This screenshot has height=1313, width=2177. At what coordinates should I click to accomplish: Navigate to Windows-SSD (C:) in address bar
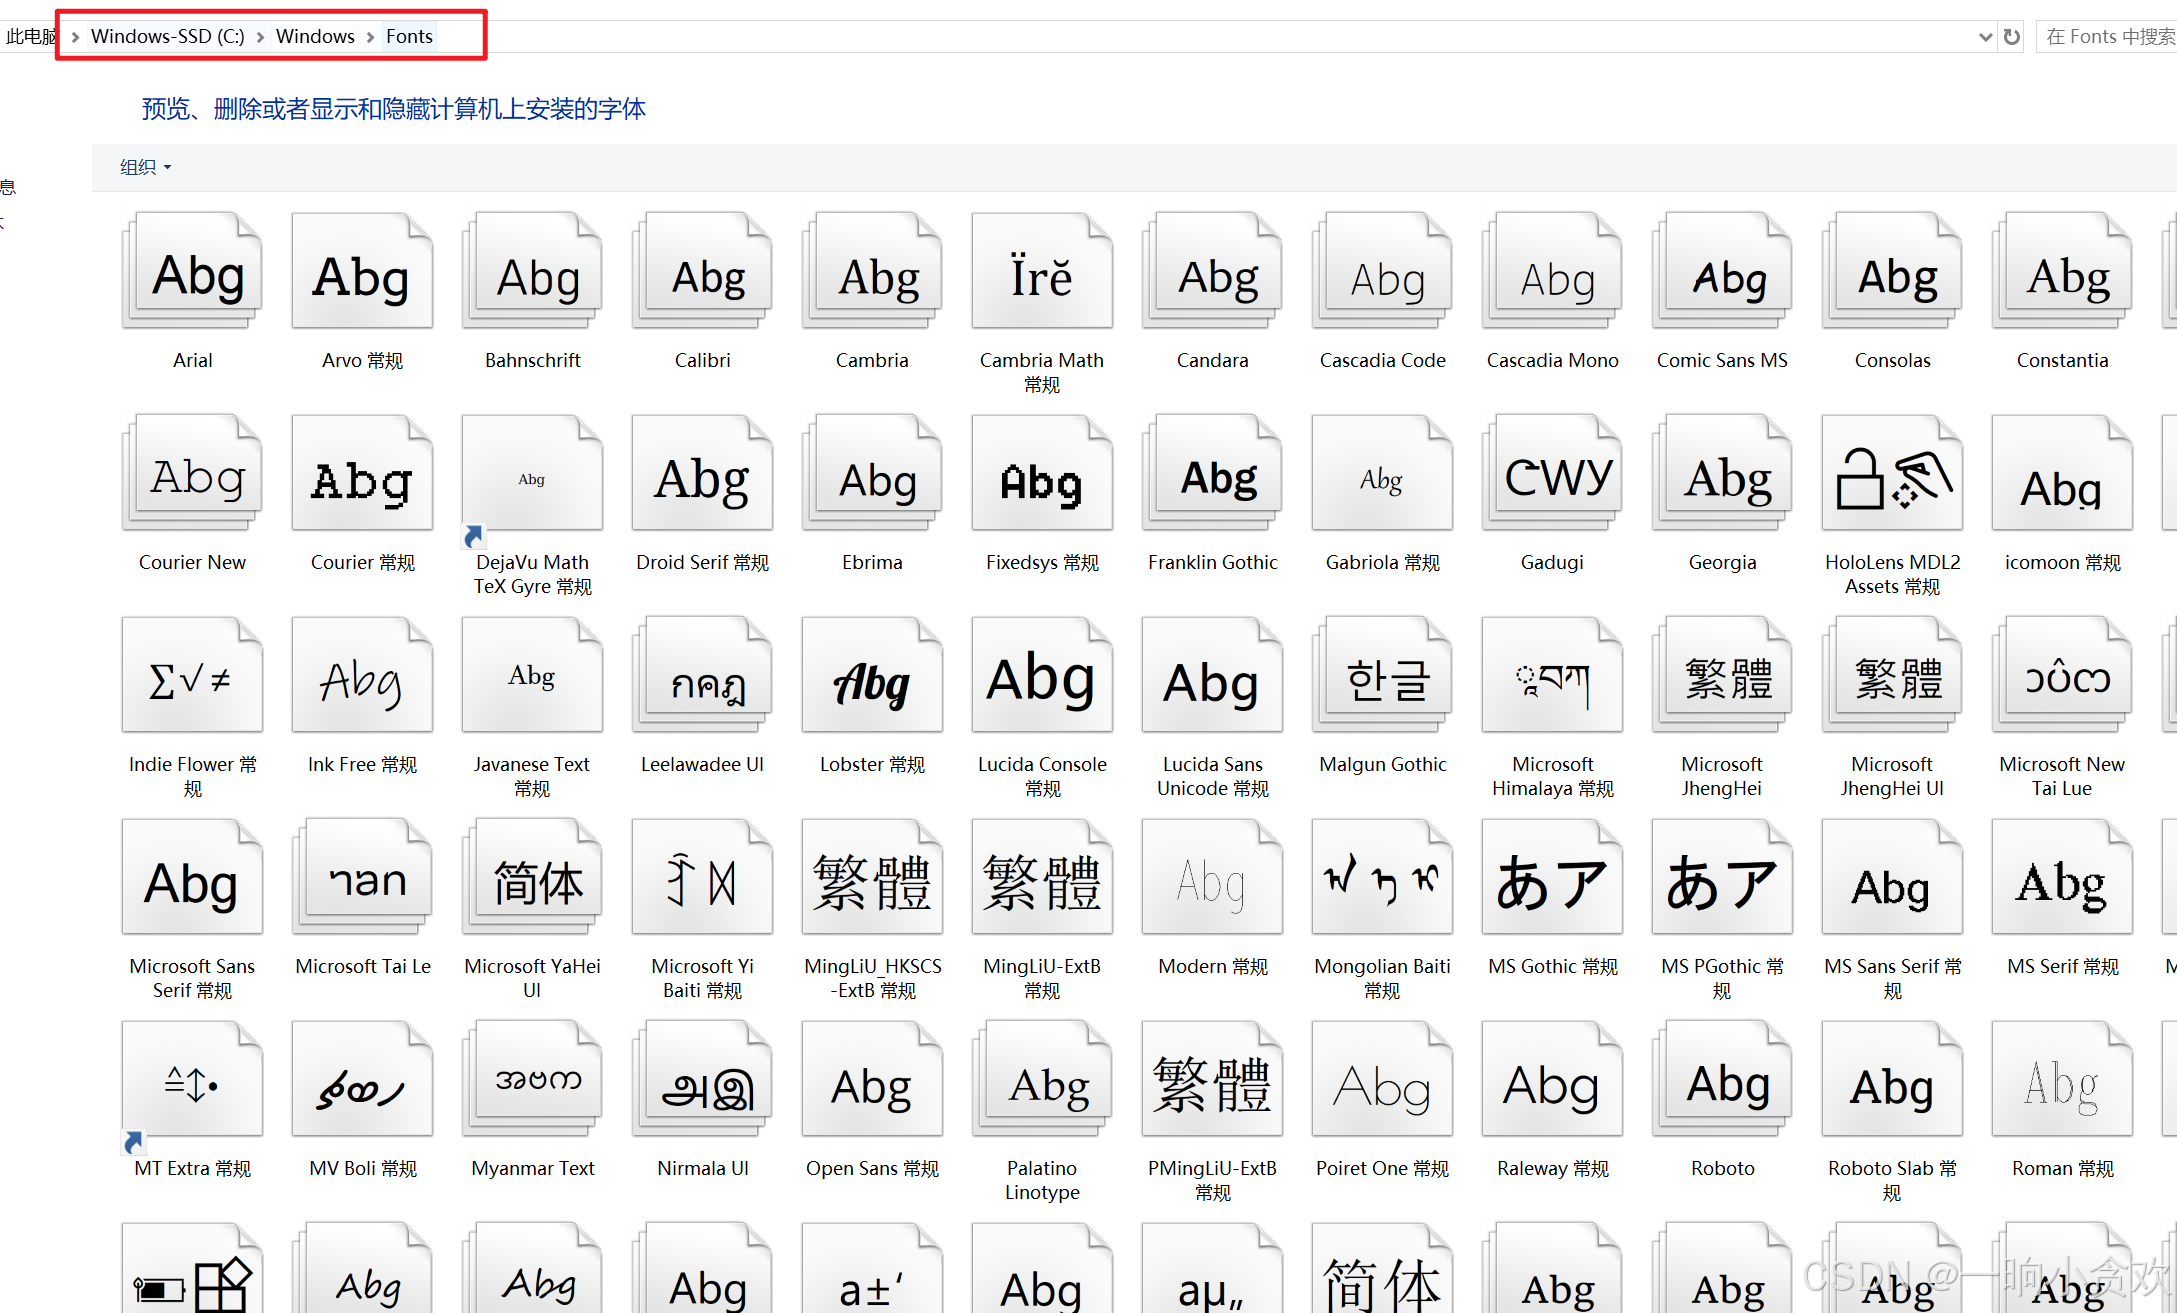167,37
